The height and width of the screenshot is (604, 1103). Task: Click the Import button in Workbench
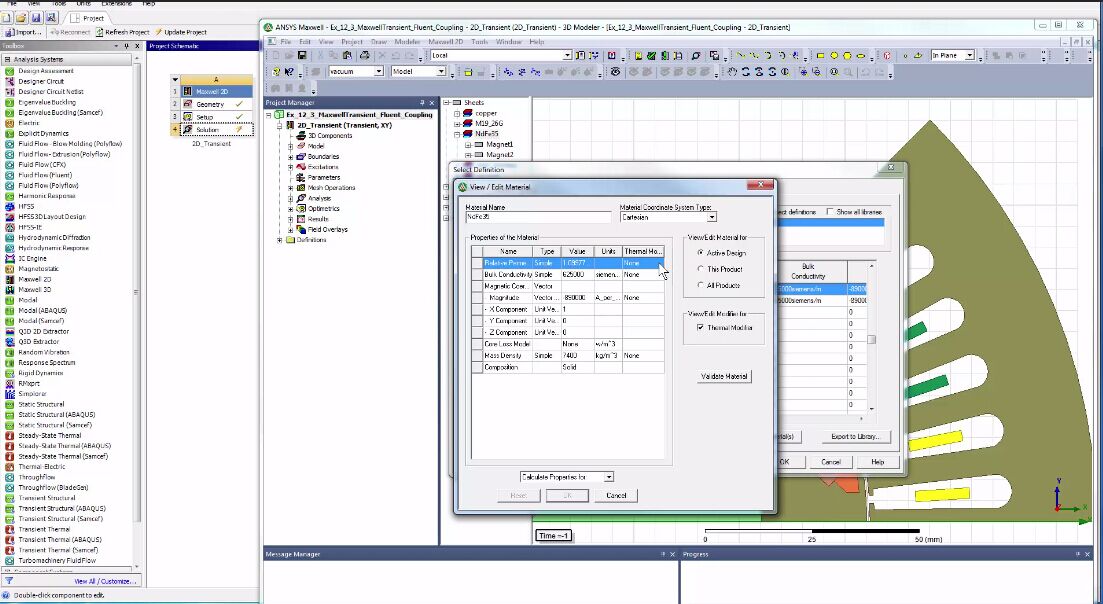click(x=23, y=32)
